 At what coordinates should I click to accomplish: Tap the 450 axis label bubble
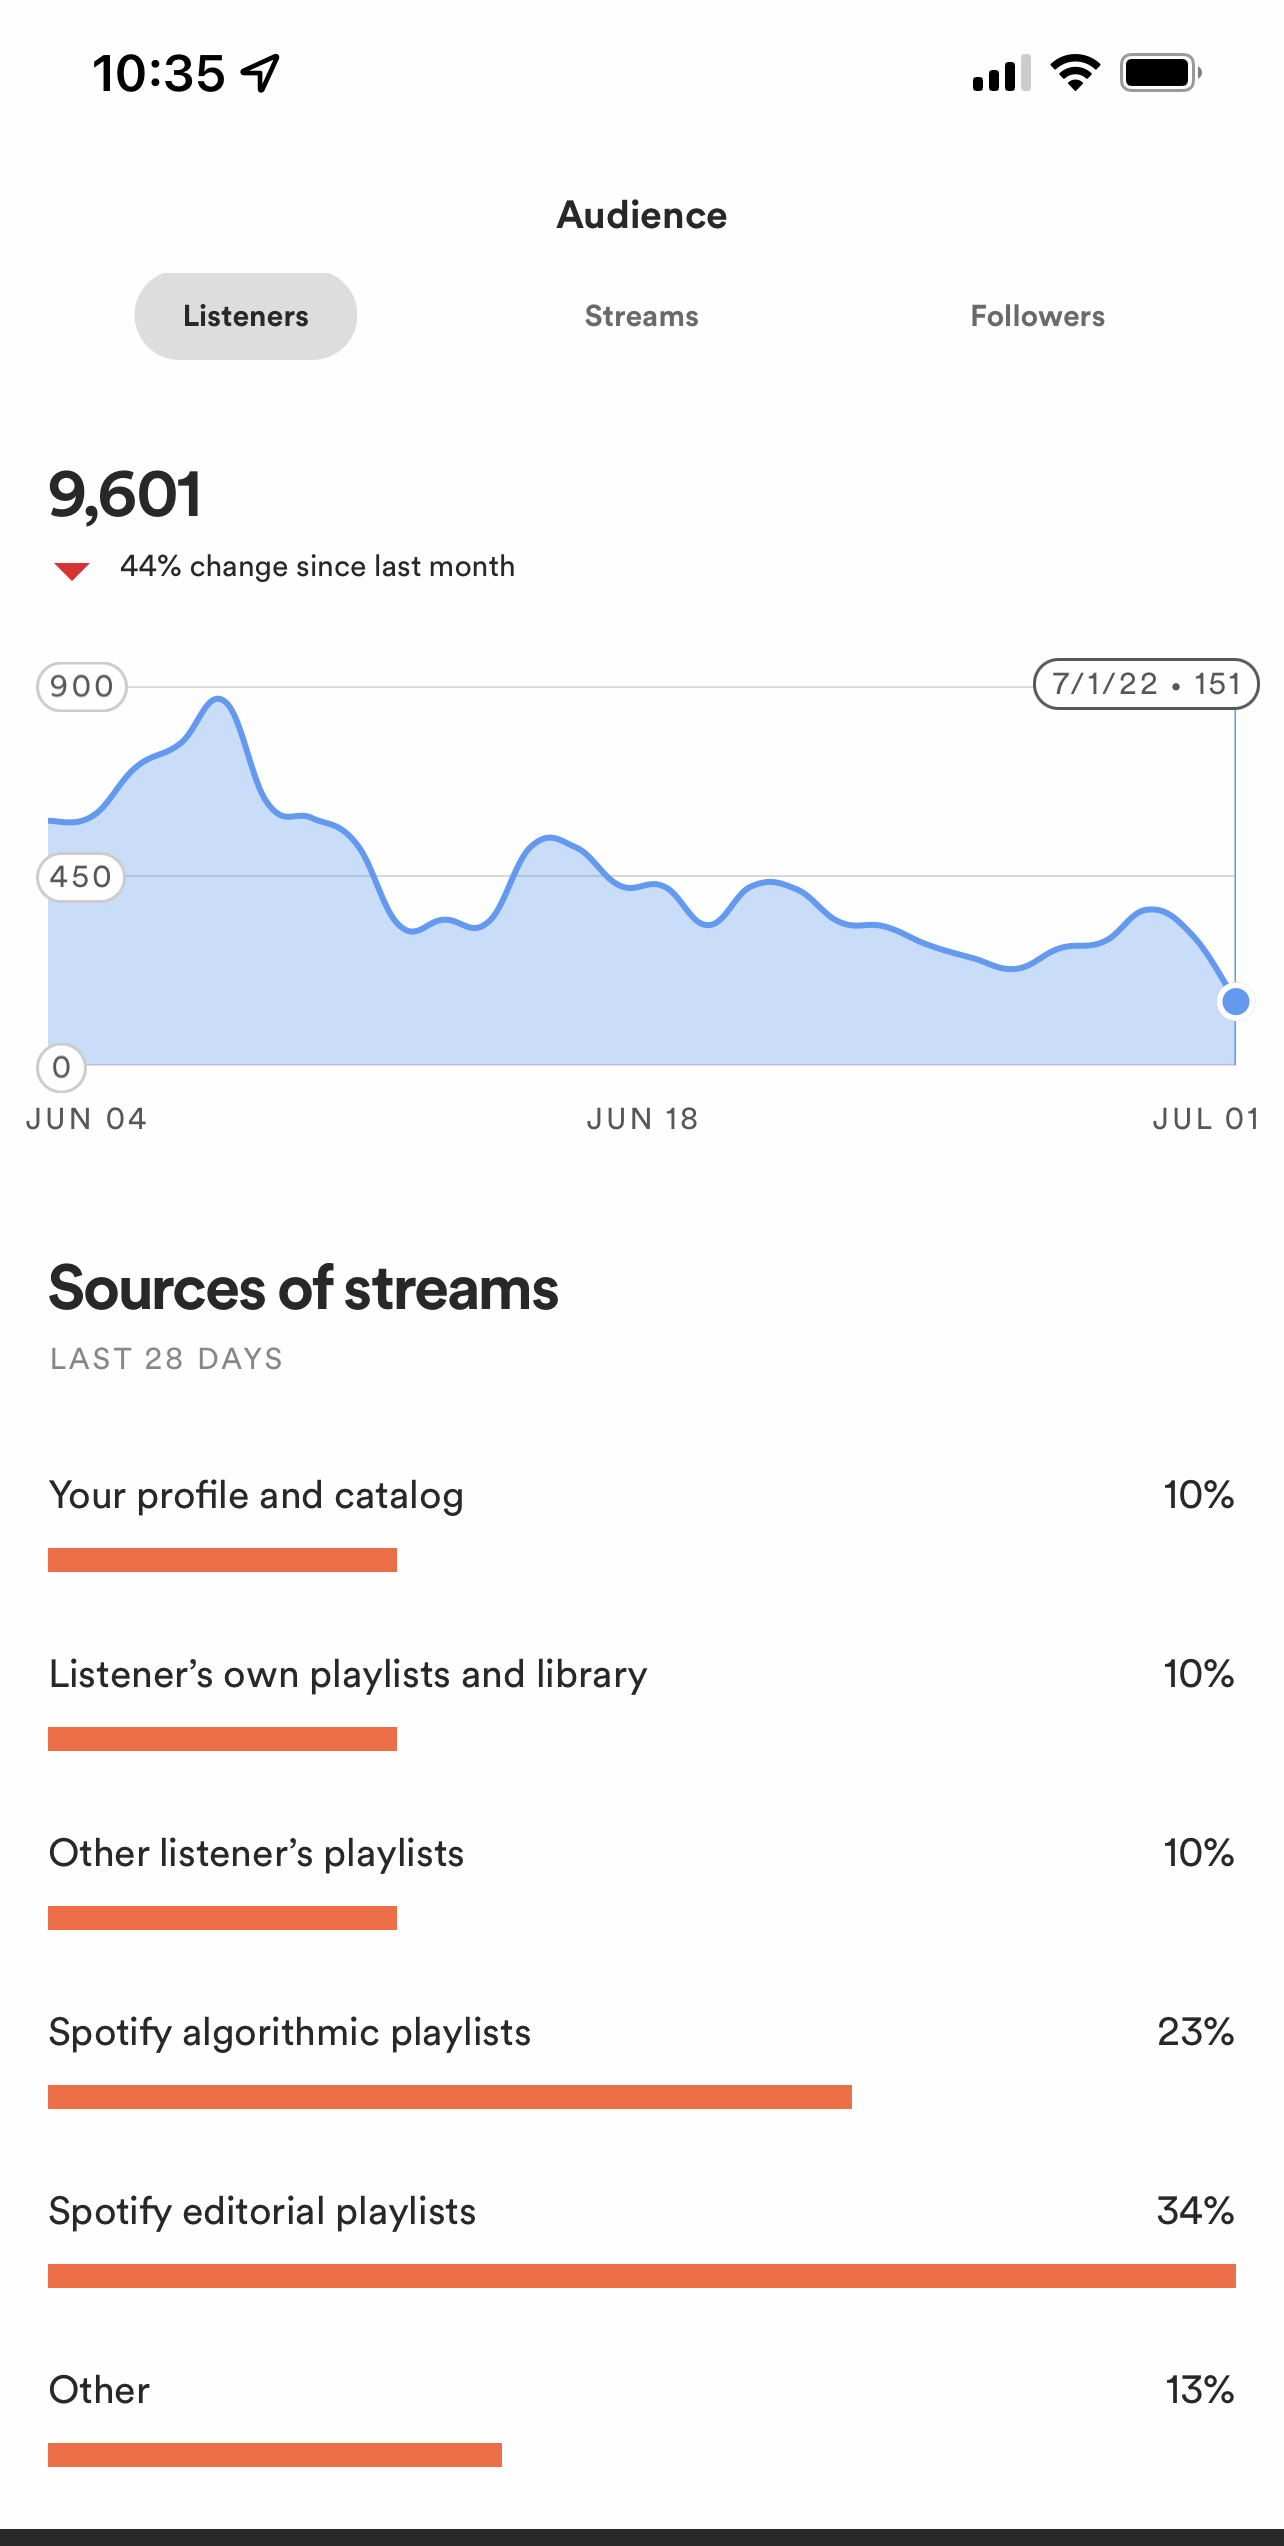(81, 877)
